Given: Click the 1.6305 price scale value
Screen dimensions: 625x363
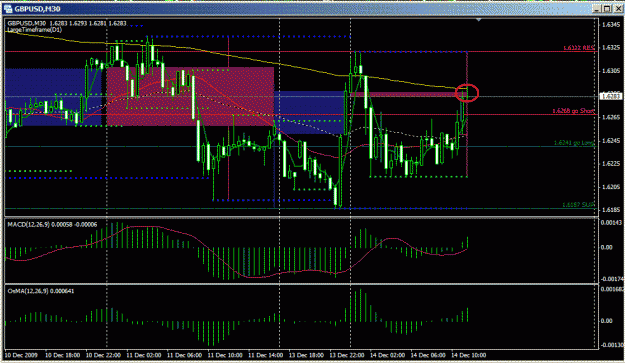Looking at the screenshot, I should (611, 71).
